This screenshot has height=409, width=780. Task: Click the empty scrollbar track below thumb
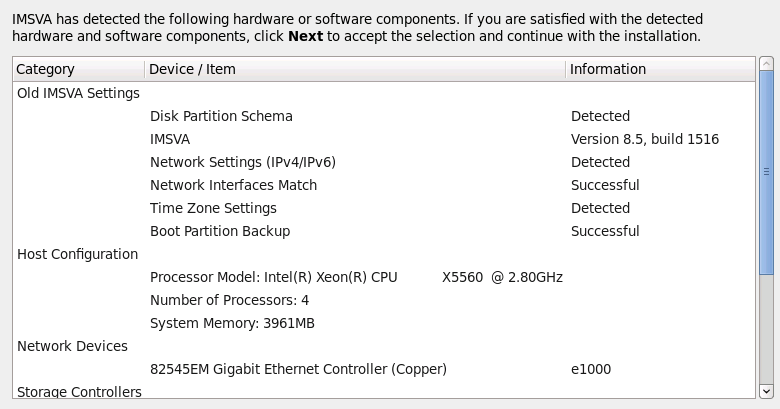click(x=767, y=330)
